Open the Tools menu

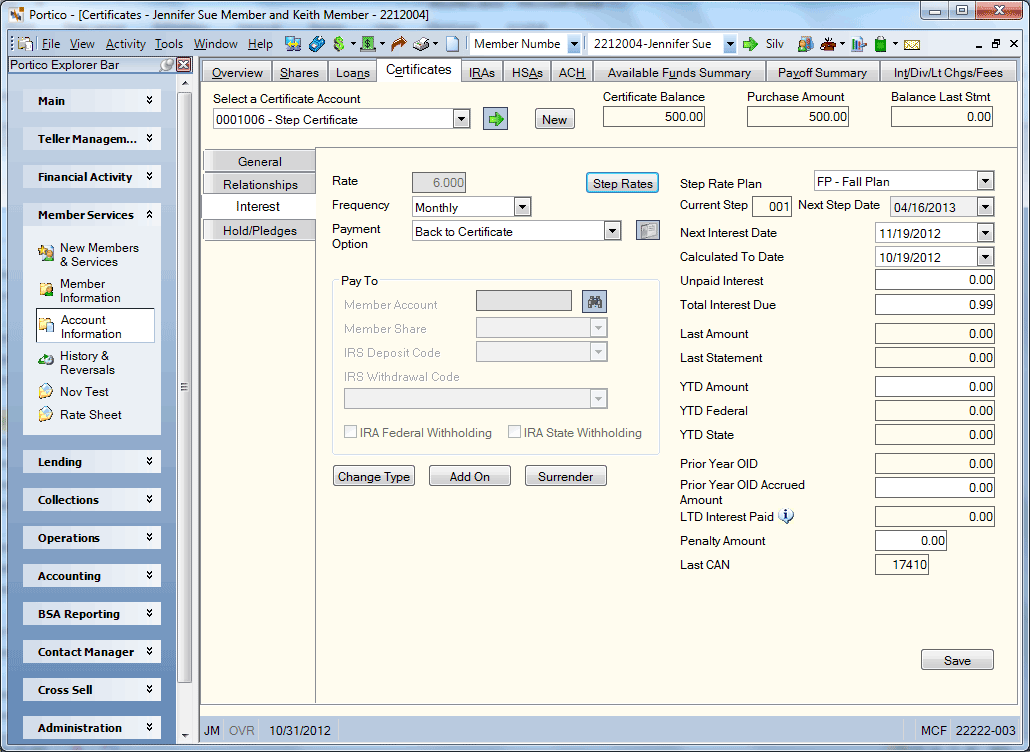point(169,44)
